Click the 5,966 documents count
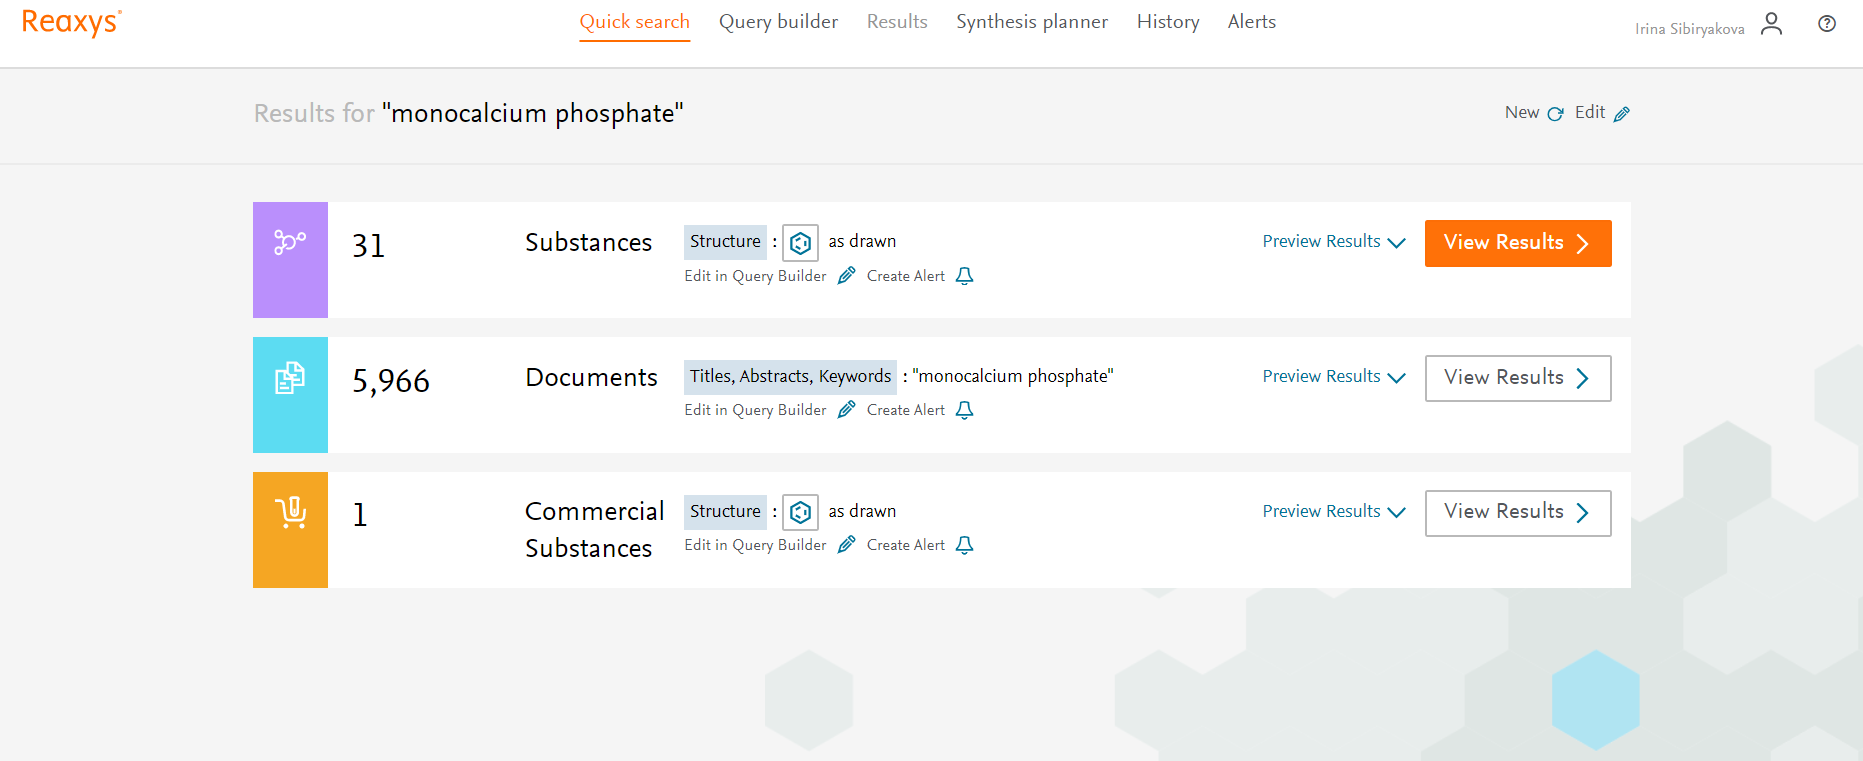The image size is (1863, 761). pos(391,381)
